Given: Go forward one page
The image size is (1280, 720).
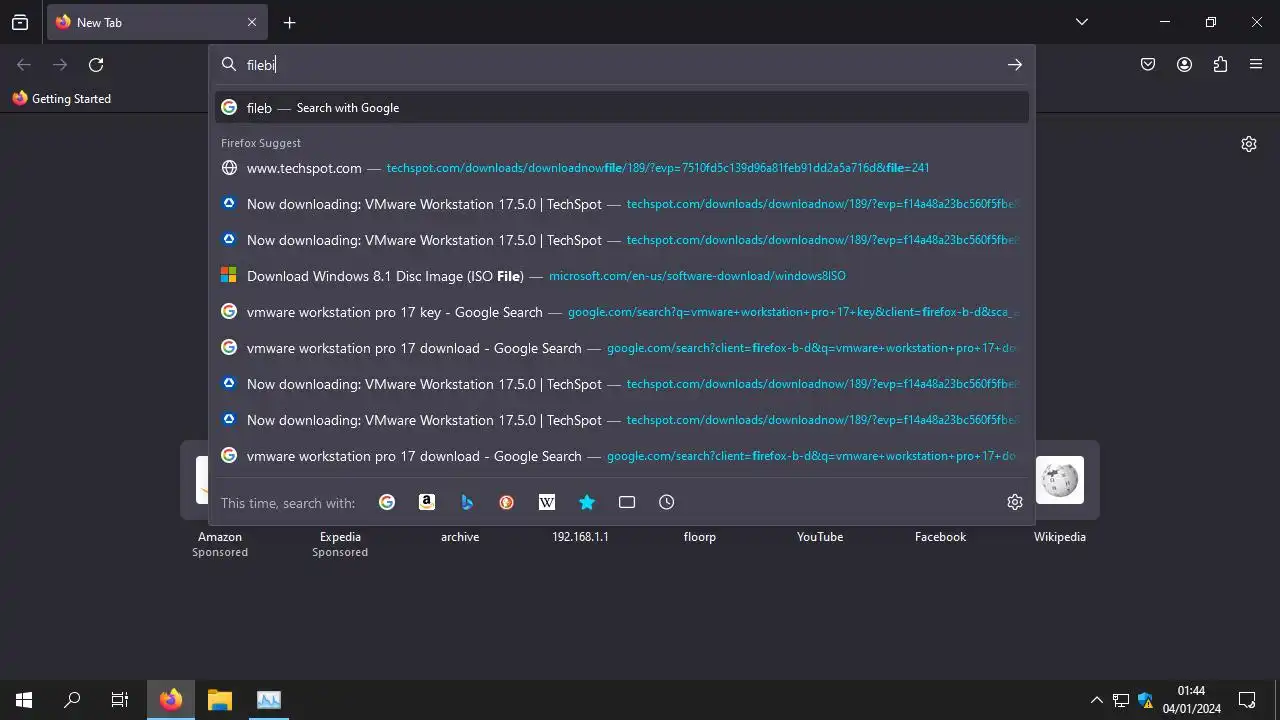Looking at the screenshot, I should (60, 65).
